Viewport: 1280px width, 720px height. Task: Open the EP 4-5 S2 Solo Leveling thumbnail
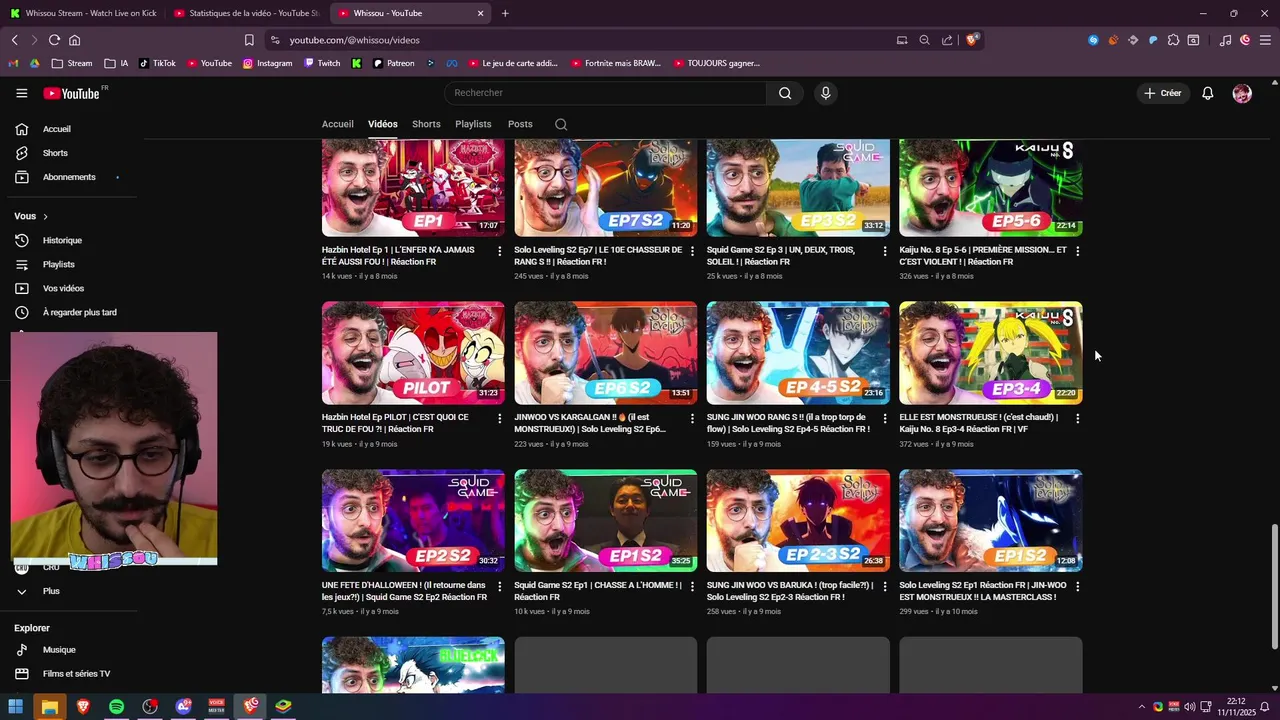pyautogui.click(x=798, y=353)
